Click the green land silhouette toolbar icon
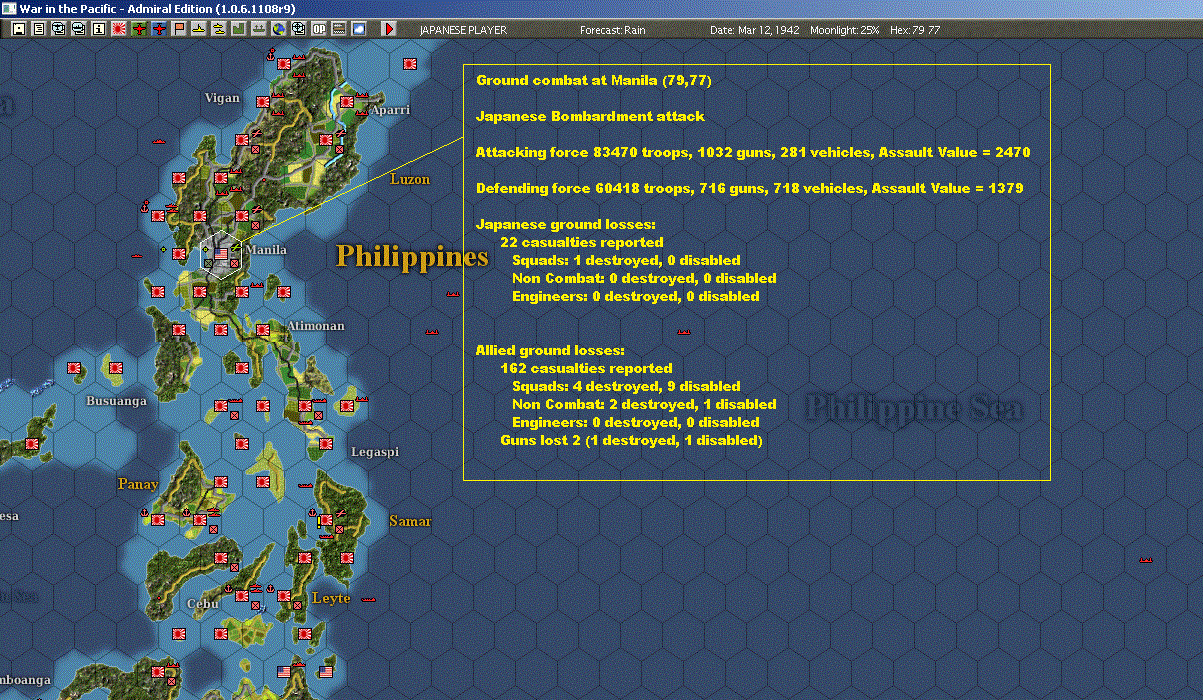 [x=239, y=29]
